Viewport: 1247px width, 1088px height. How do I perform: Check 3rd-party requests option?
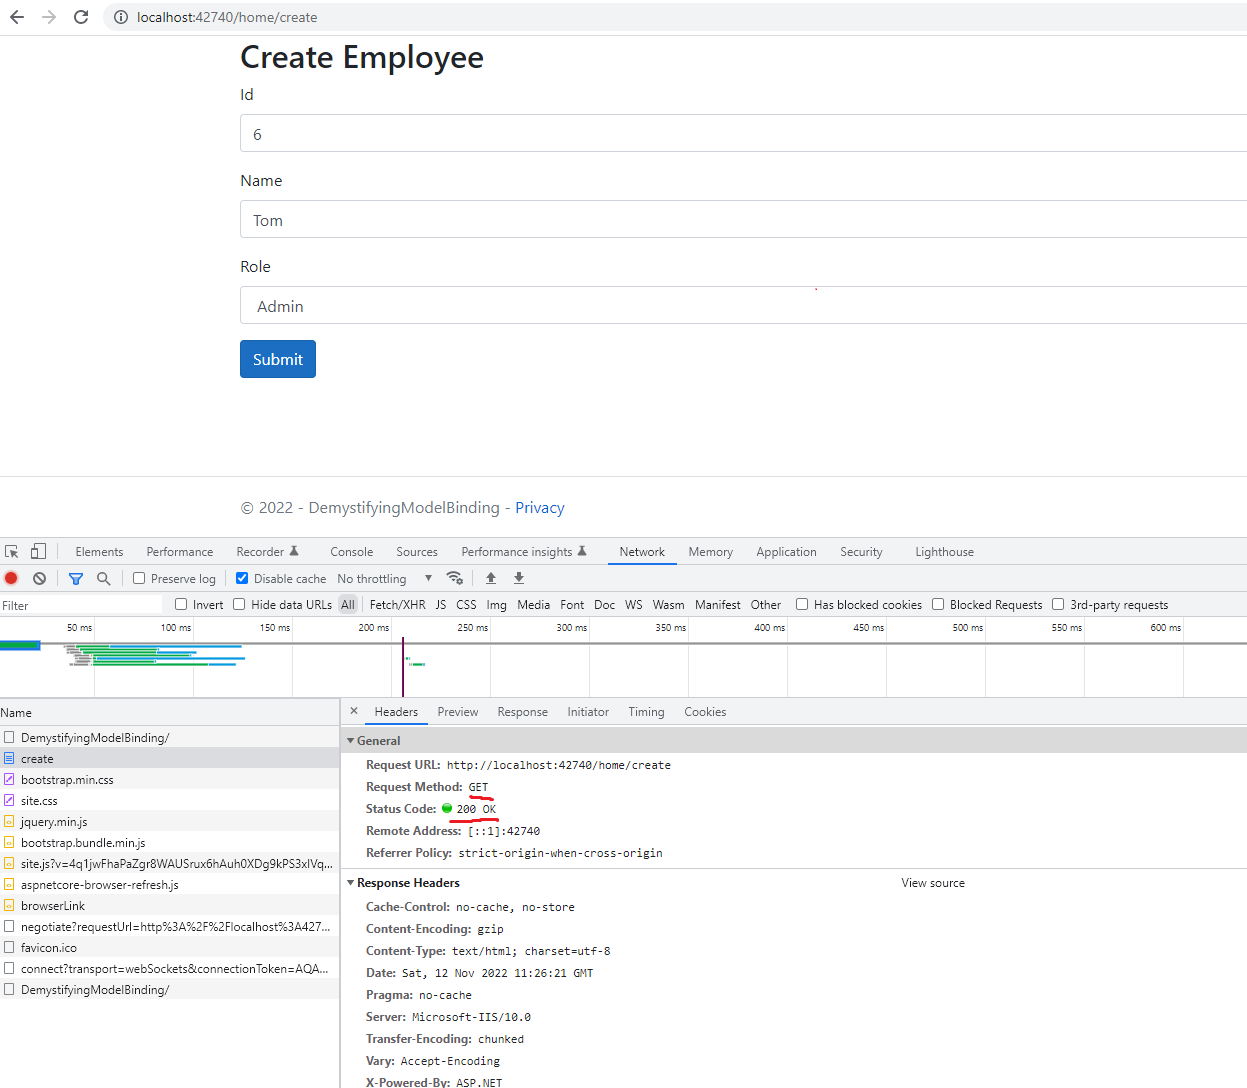(1058, 604)
